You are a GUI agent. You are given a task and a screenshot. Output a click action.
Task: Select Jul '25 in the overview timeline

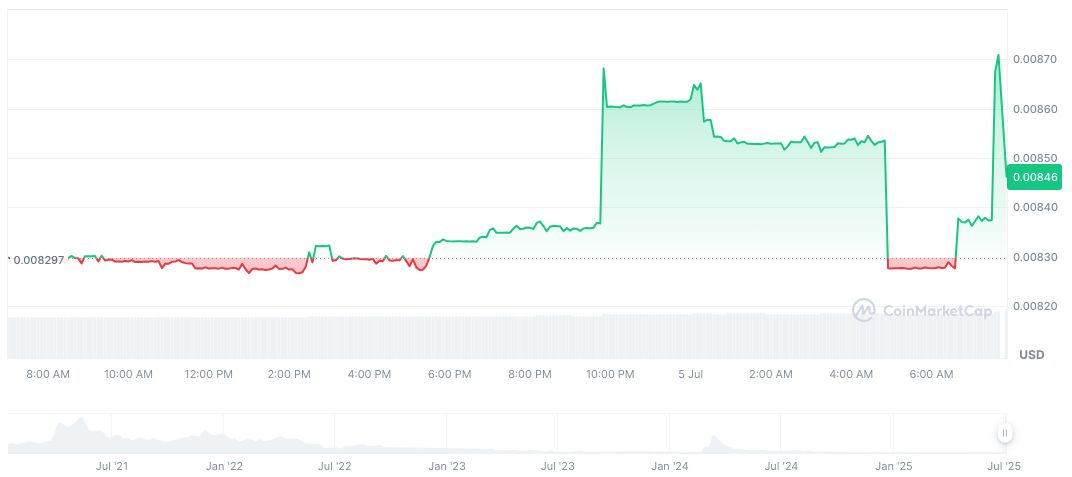(x=1006, y=466)
